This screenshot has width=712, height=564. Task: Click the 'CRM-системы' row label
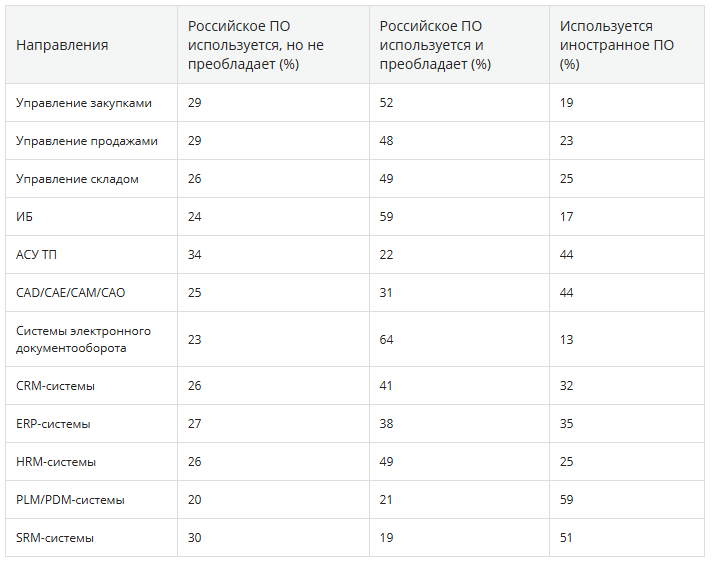coord(56,386)
